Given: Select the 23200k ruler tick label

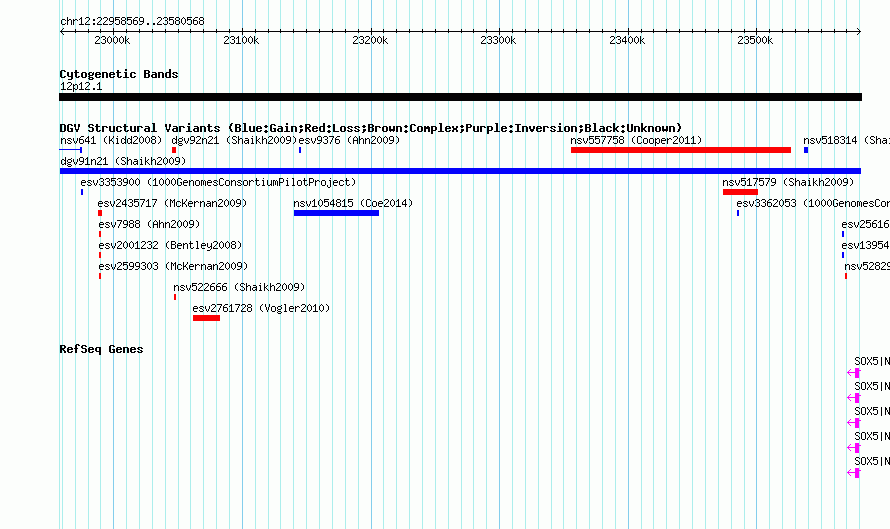Looking at the screenshot, I should point(370,40).
